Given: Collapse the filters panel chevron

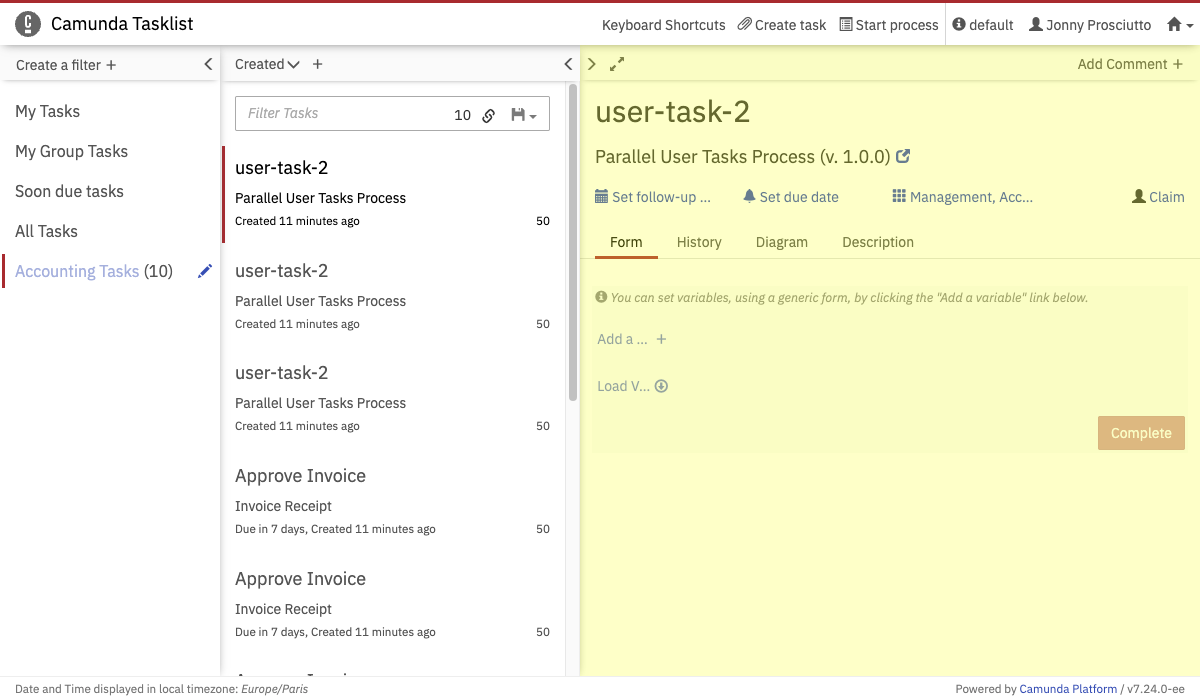Looking at the screenshot, I should [x=208, y=64].
